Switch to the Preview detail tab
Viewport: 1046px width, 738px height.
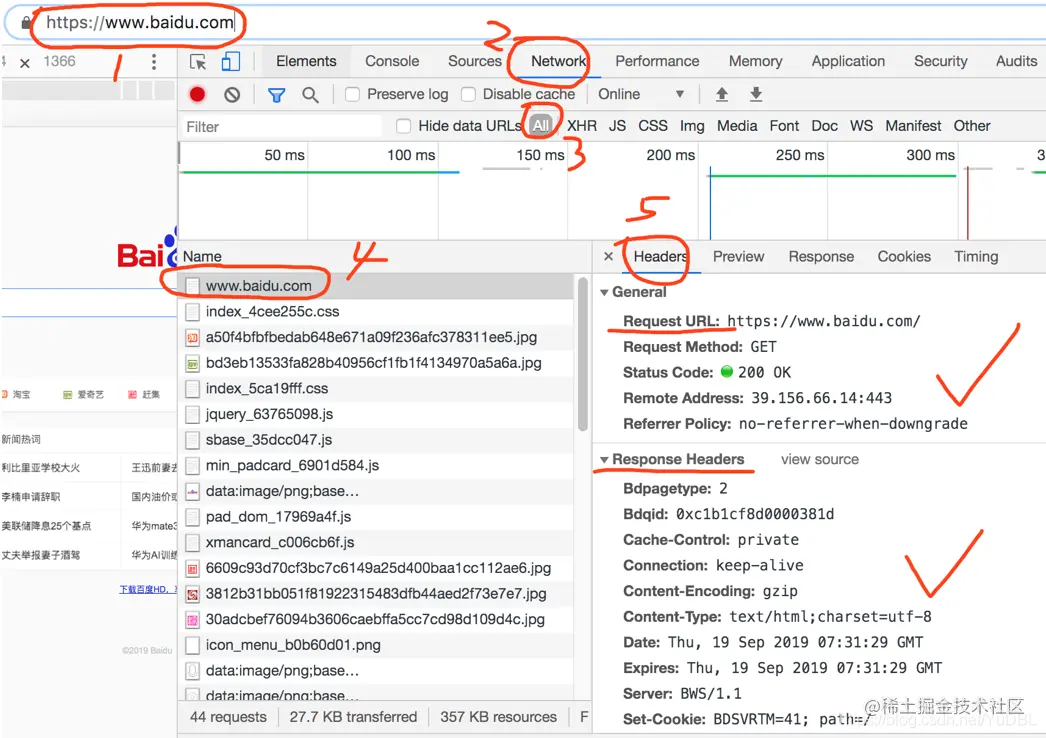pos(738,256)
